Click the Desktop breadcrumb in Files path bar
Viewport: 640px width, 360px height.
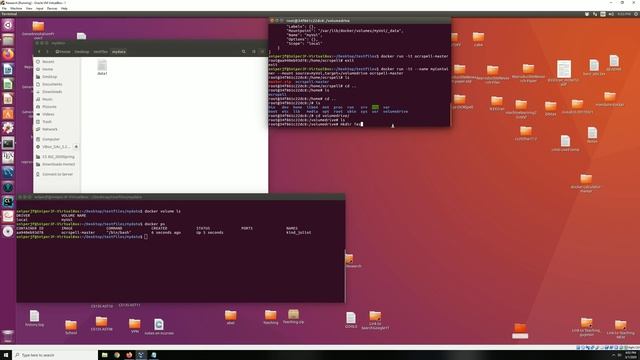click(x=82, y=51)
